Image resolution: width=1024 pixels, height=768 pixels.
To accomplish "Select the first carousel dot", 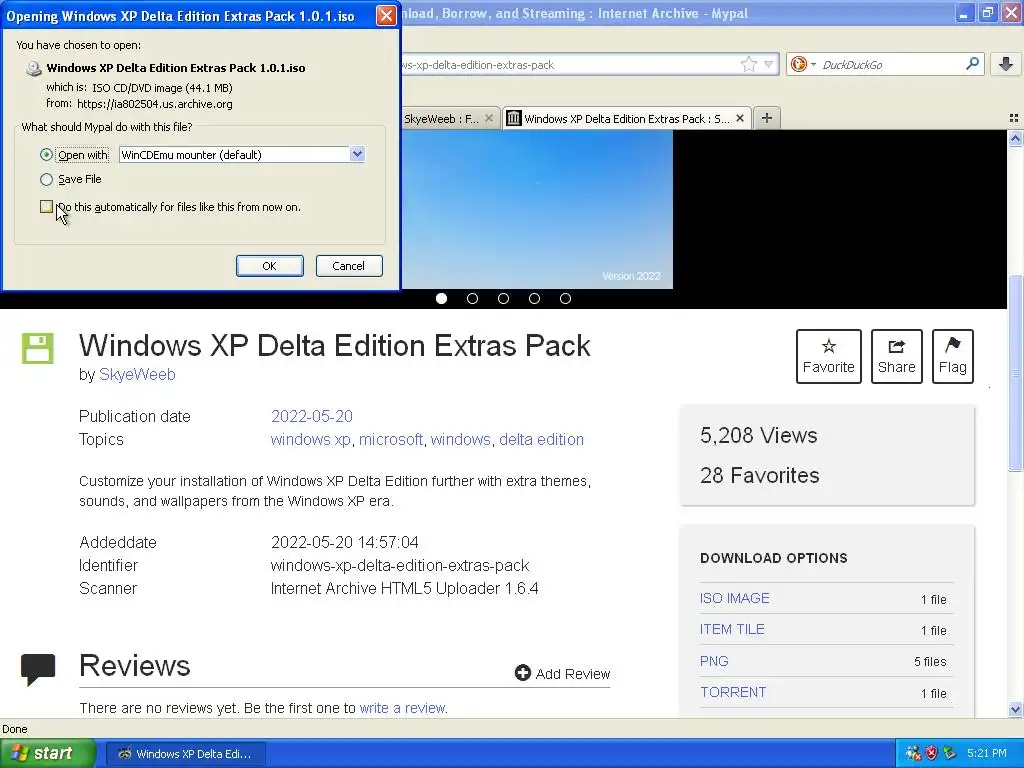I will 441,298.
